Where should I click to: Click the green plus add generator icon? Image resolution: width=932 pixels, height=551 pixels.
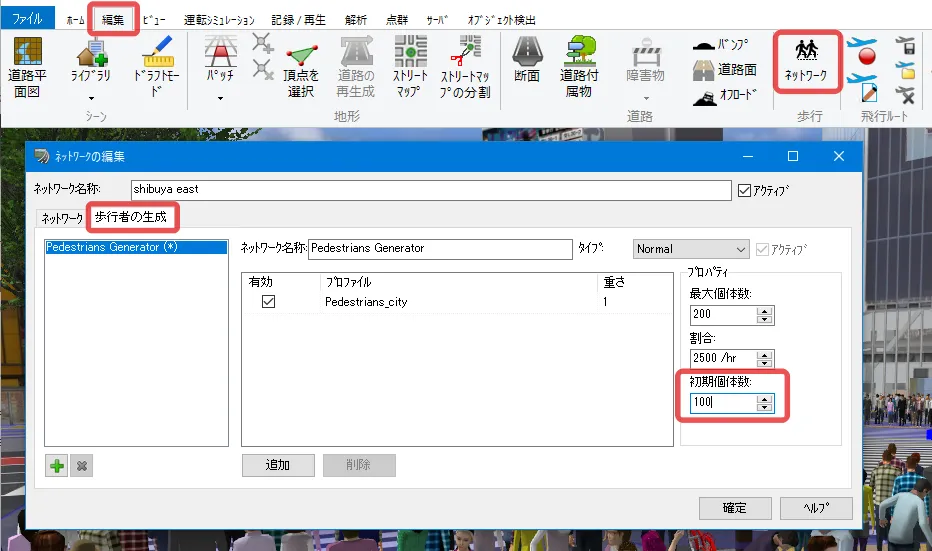coord(57,466)
